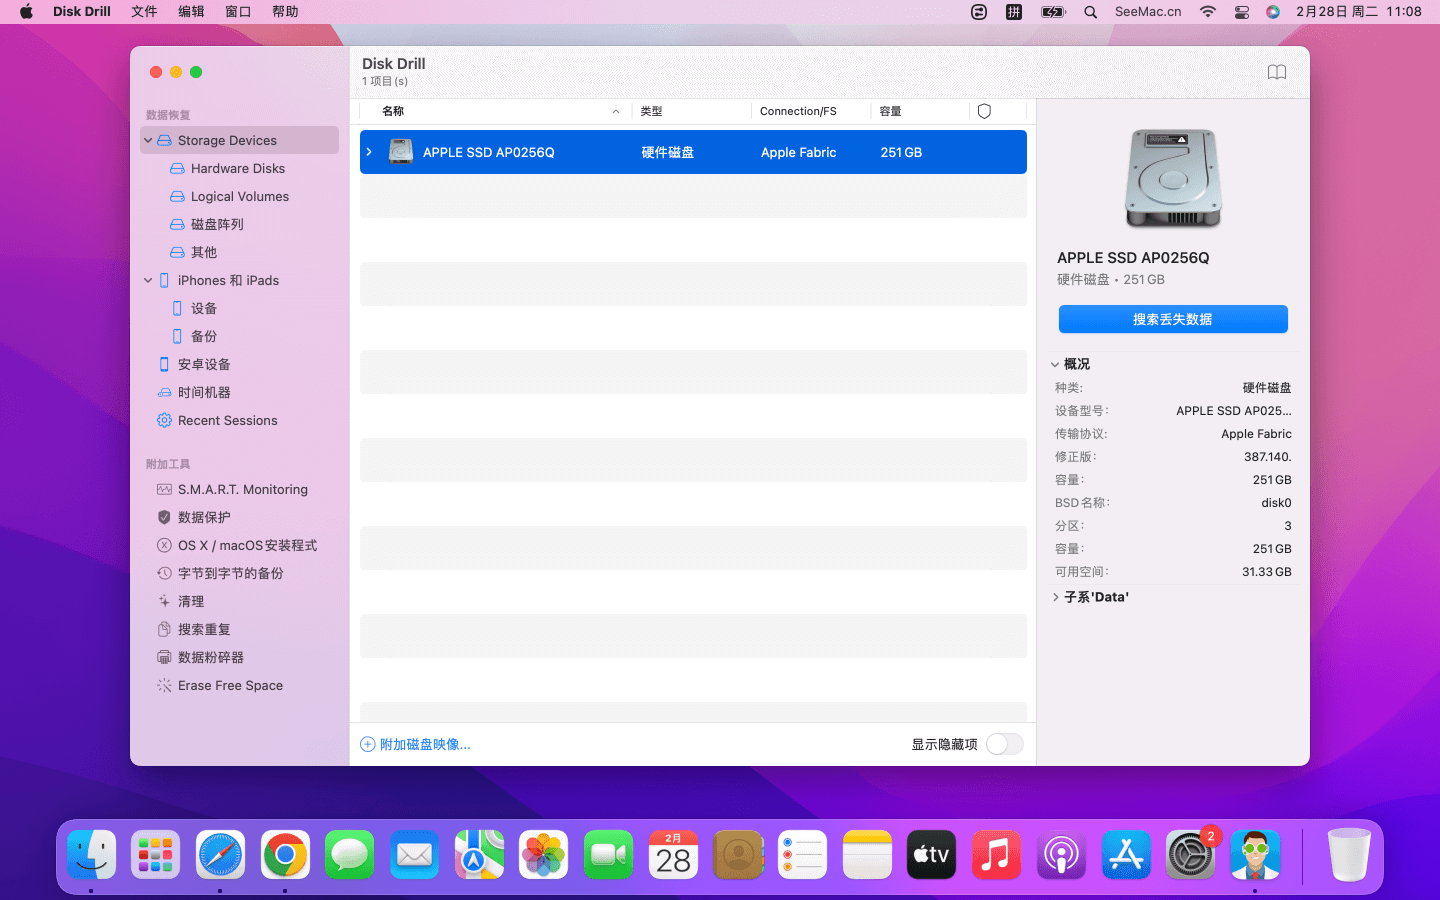Open Safari from the Dock
Viewport: 1440px width, 900px height.
(220, 855)
